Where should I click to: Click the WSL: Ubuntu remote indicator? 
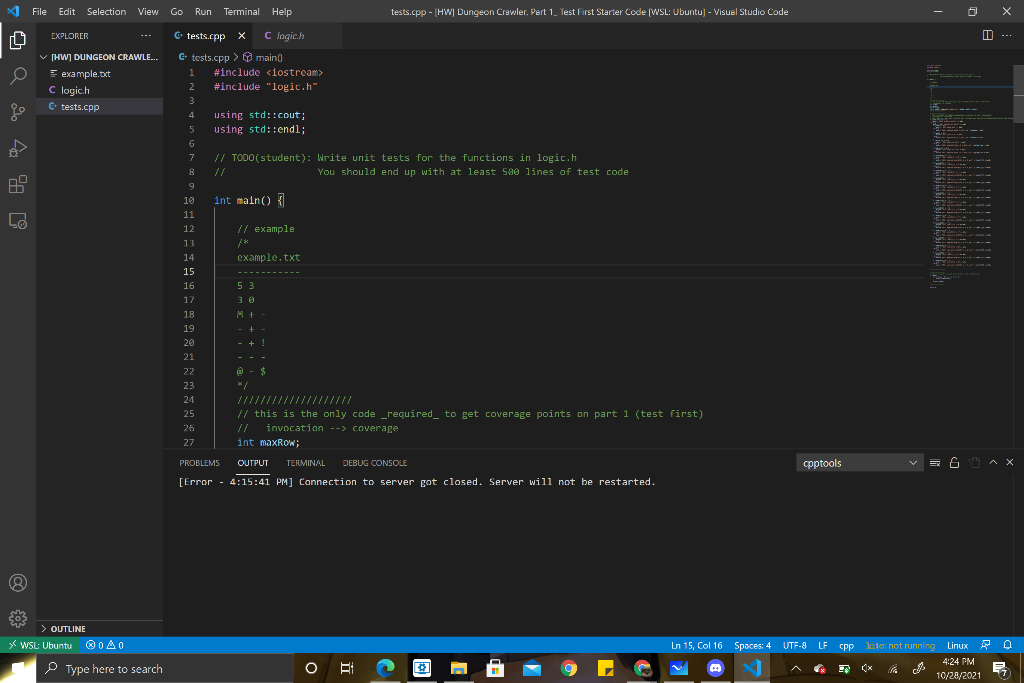40,646
